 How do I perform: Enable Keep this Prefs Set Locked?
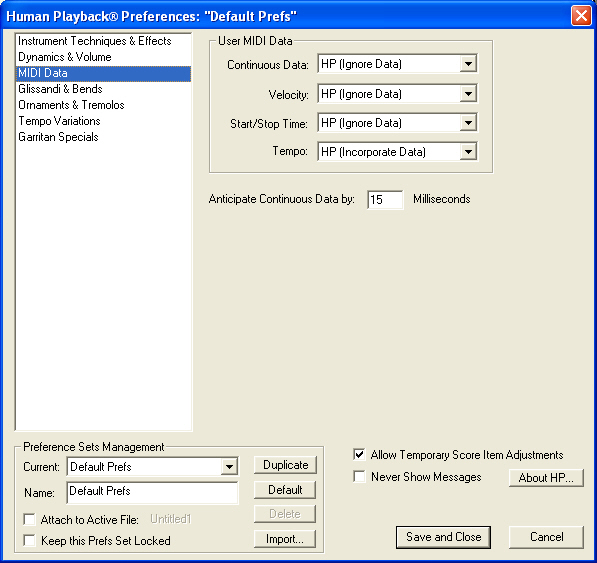(x=29, y=541)
